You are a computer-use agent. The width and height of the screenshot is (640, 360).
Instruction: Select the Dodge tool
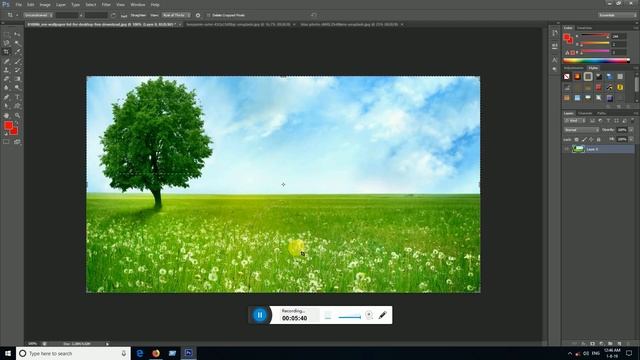coord(17,87)
